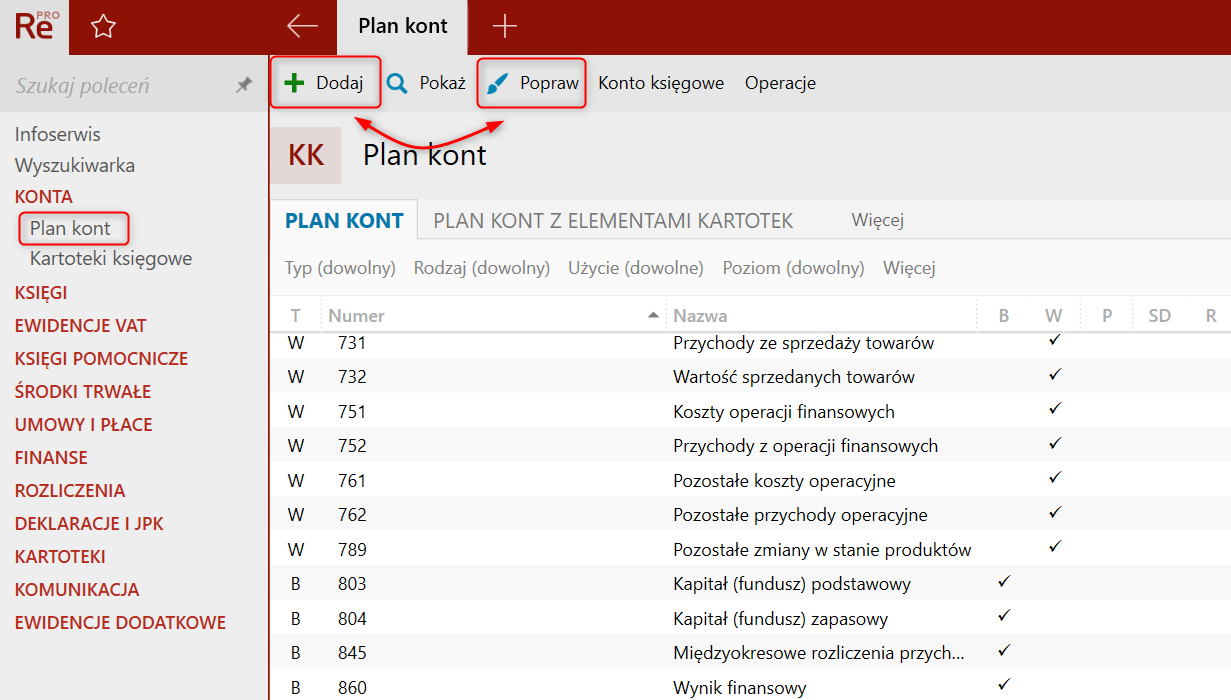Select the PLAN KONT view tab
The width and height of the screenshot is (1231, 700).
(344, 221)
